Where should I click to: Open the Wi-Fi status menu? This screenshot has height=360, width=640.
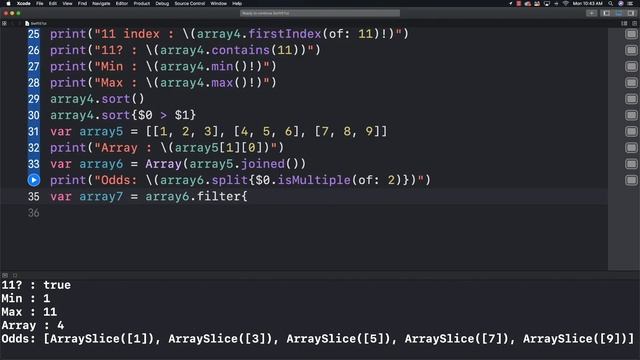(566, 3)
